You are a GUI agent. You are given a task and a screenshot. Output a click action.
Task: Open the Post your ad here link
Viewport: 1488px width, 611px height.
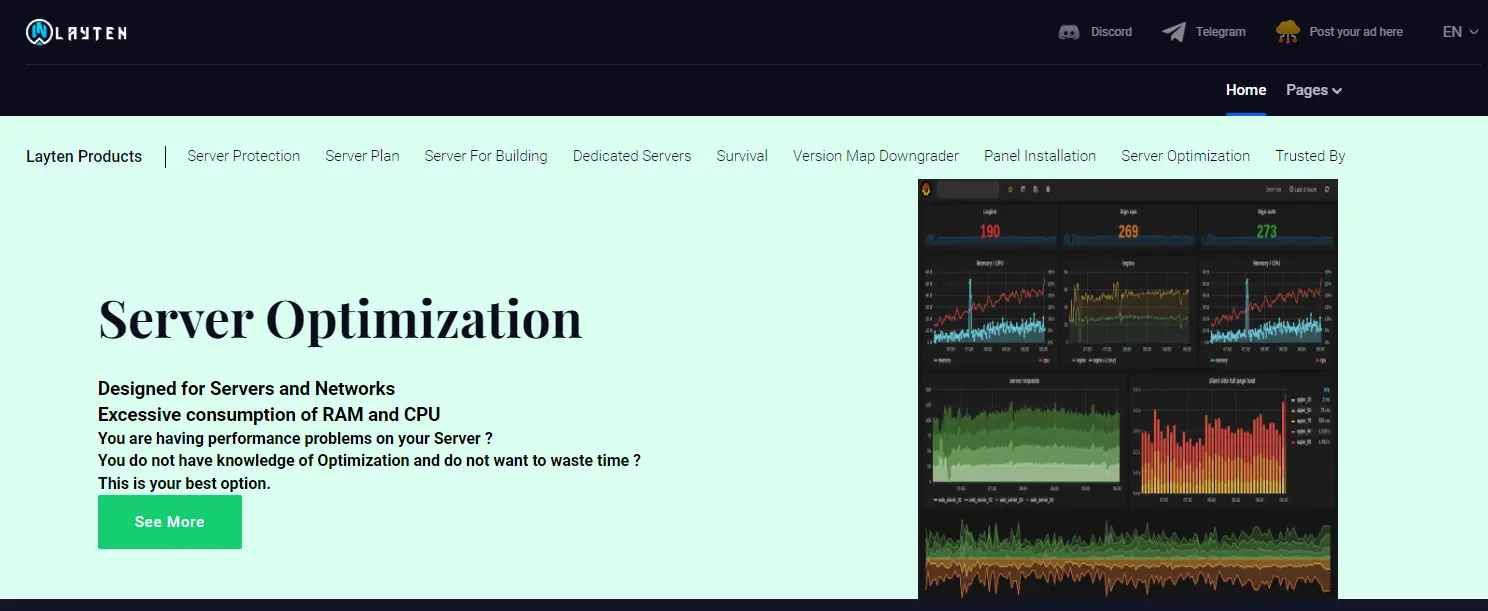click(x=1356, y=32)
